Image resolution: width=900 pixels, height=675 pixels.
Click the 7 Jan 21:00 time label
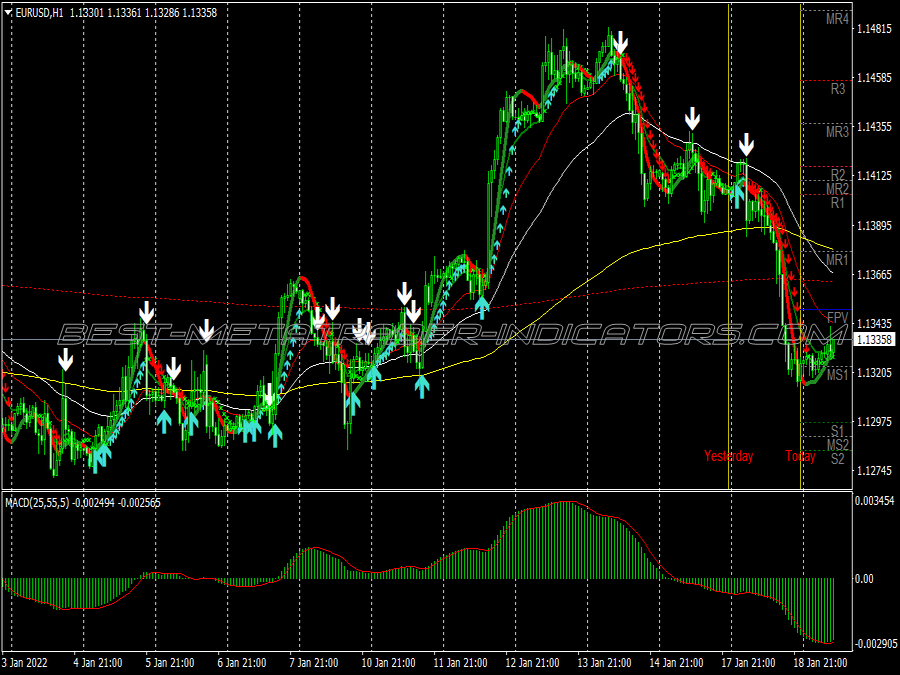(x=313, y=663)
